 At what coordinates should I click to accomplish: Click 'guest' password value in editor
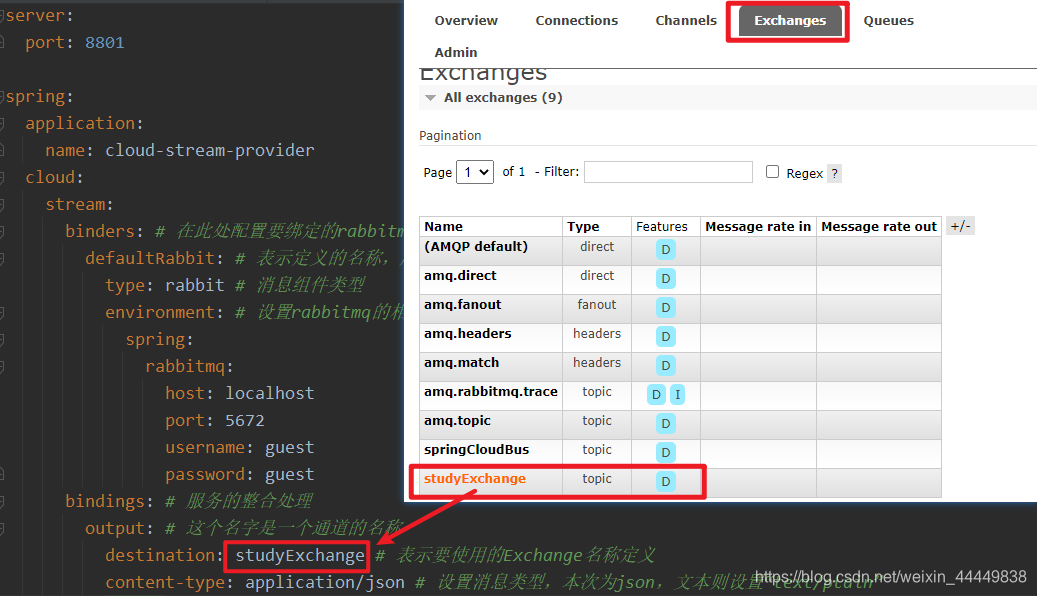click(290, 475)
